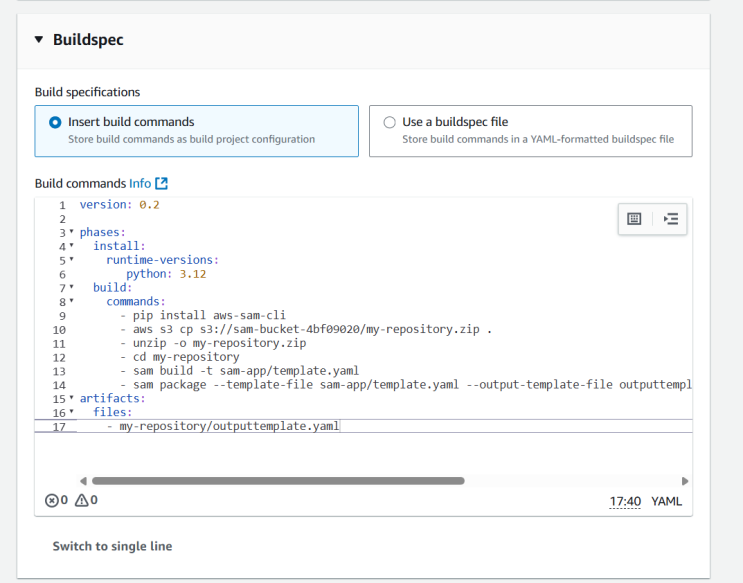Fold the artifacts block at line 15
This screenshot has height=583, width=743.
coord(72,398)
